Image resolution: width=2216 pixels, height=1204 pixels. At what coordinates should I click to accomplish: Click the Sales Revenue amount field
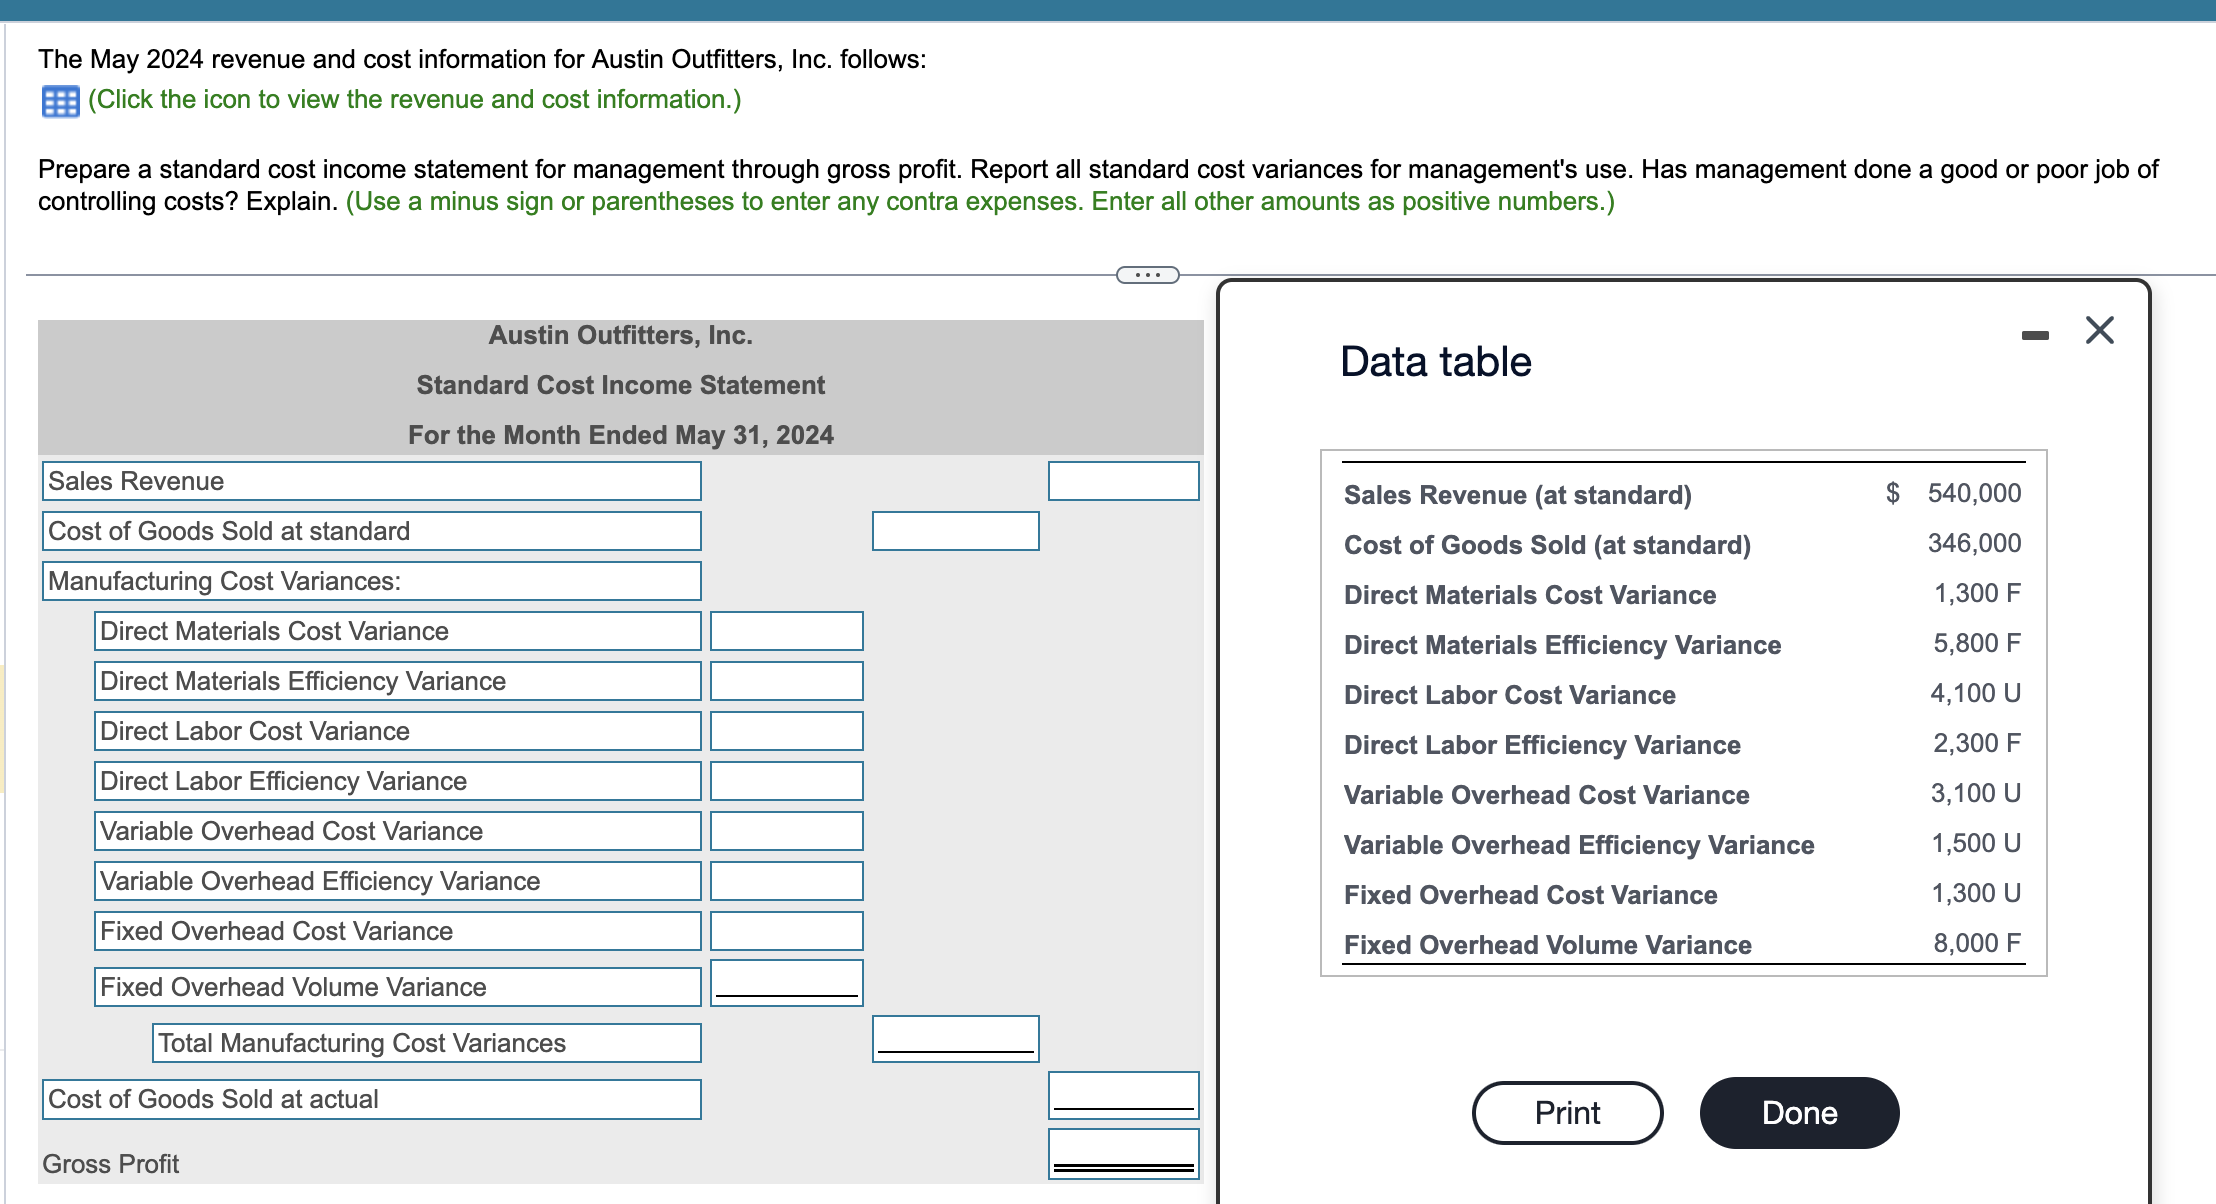pyautogui.click(x=1122, y=481)
